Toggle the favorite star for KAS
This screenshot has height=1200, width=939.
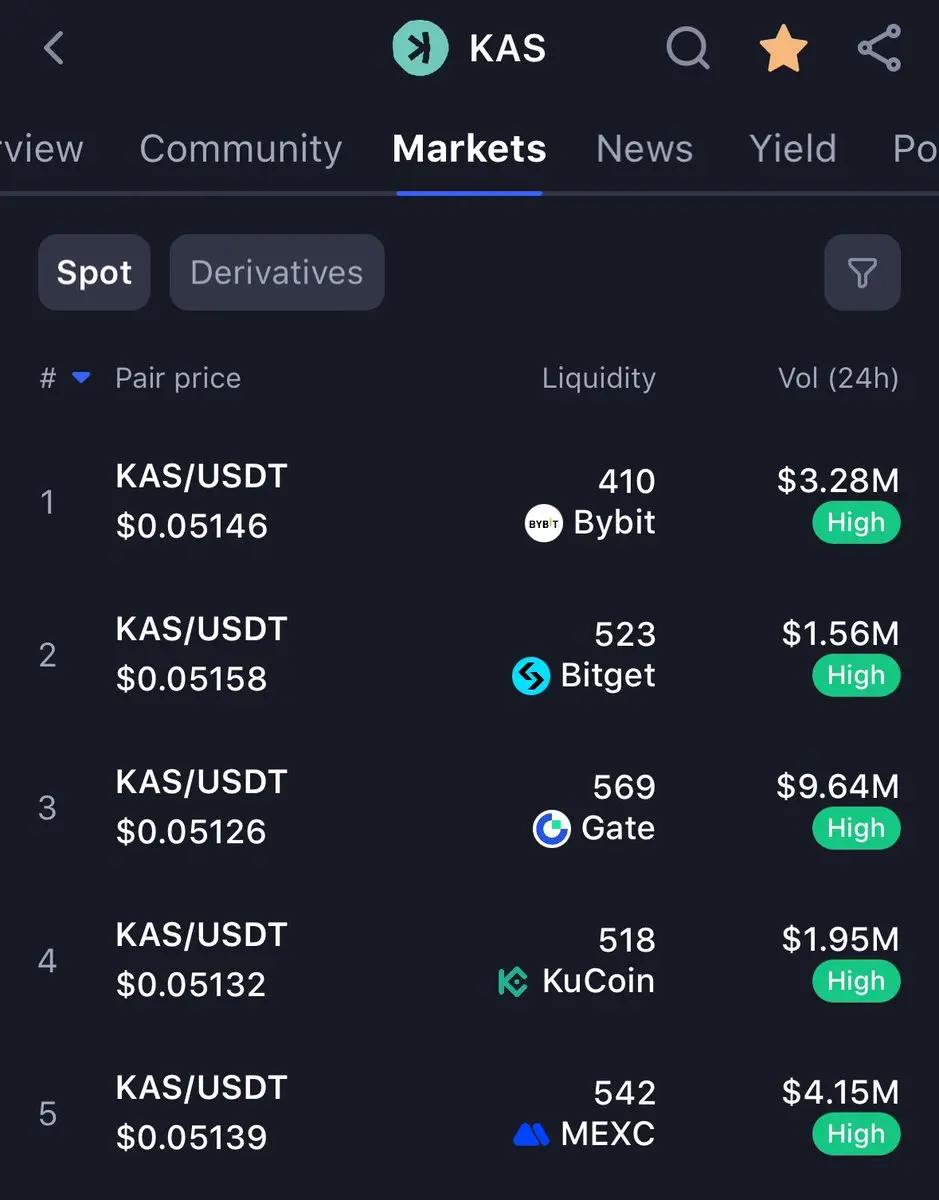[783, 48]
